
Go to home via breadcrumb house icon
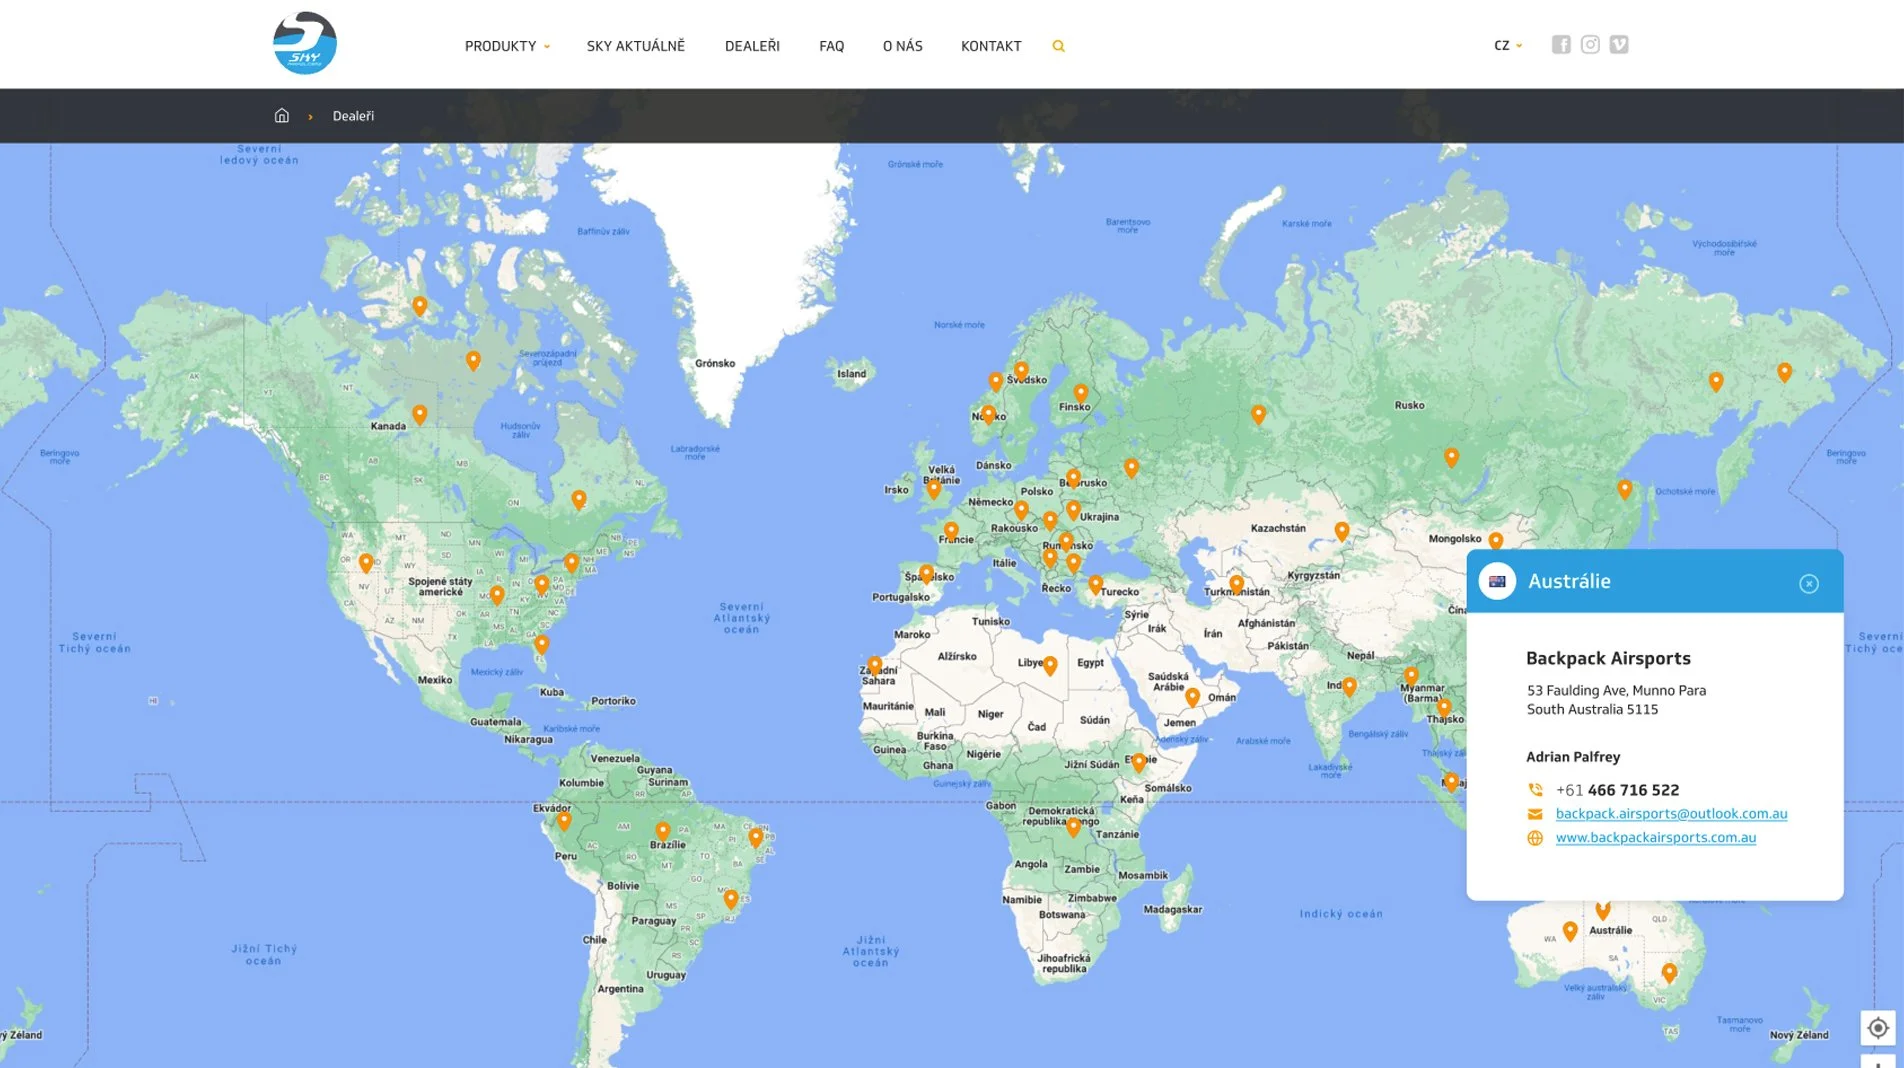click(x=282, y=116)
